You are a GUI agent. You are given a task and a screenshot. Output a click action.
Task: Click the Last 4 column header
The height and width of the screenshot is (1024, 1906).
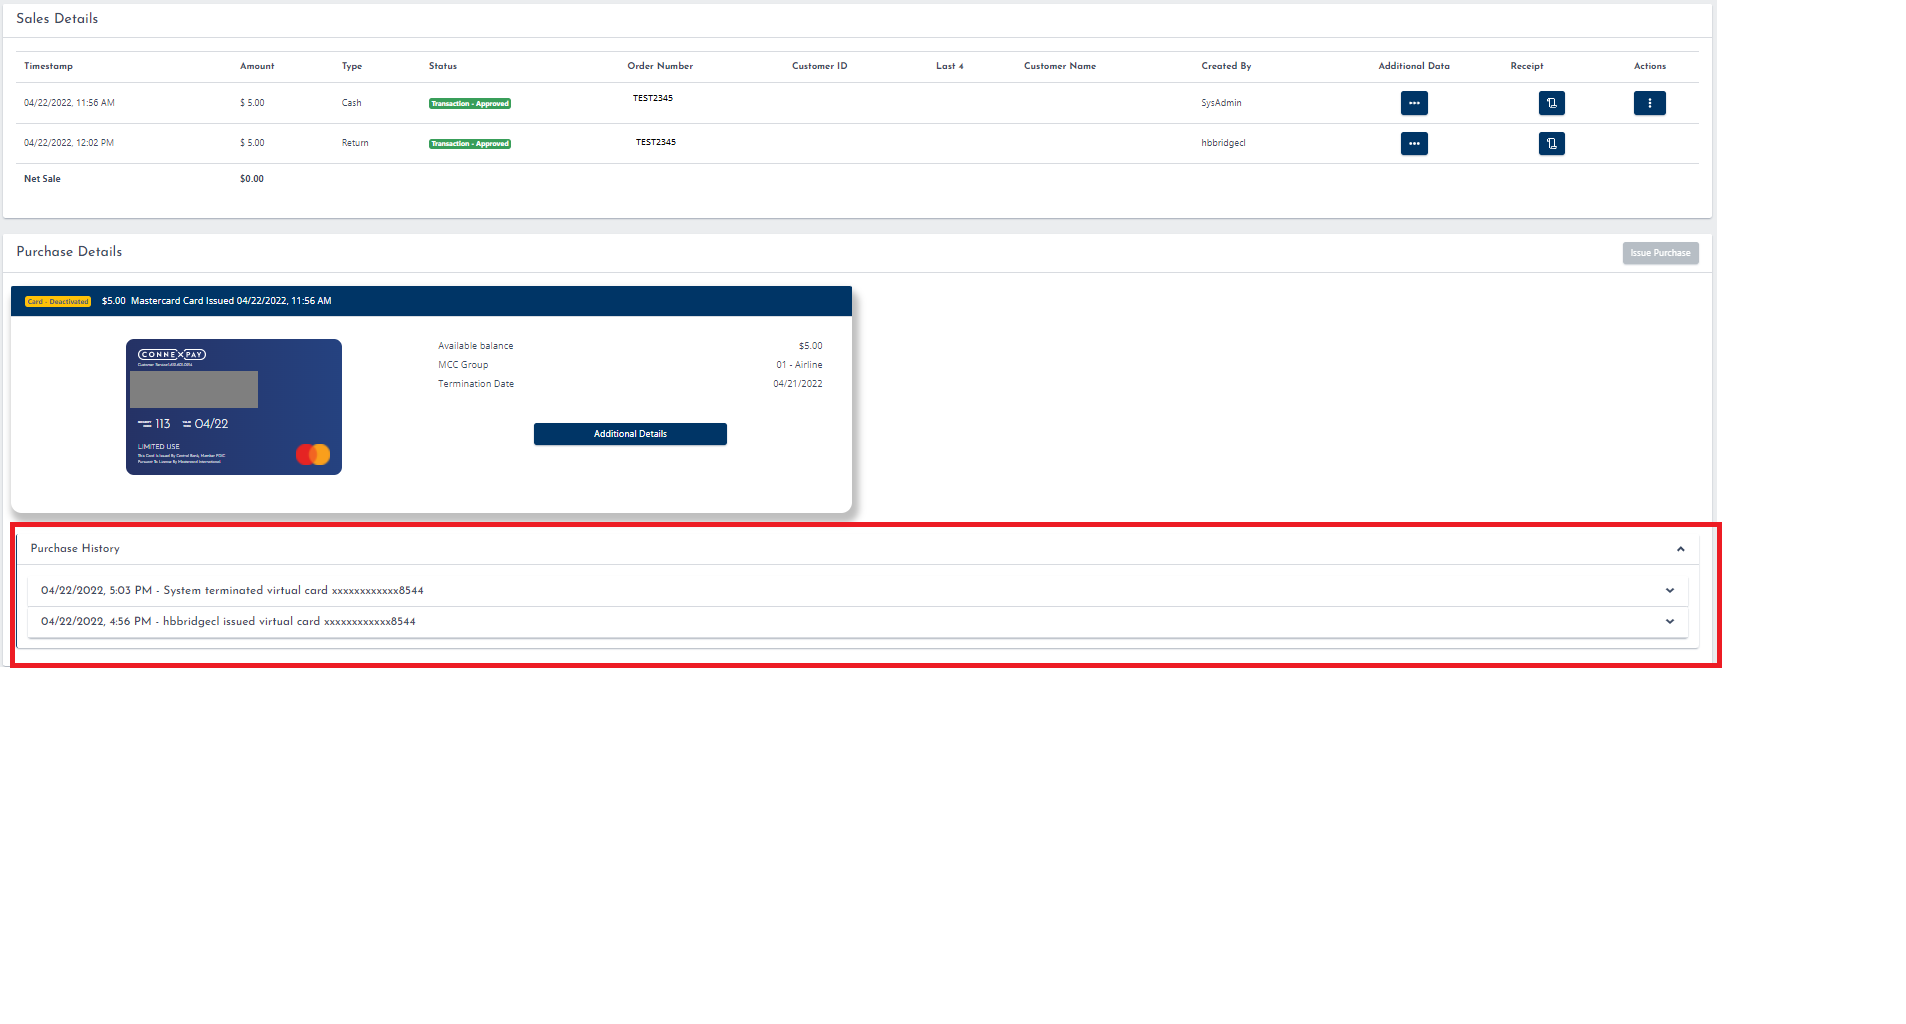[950, 66]
